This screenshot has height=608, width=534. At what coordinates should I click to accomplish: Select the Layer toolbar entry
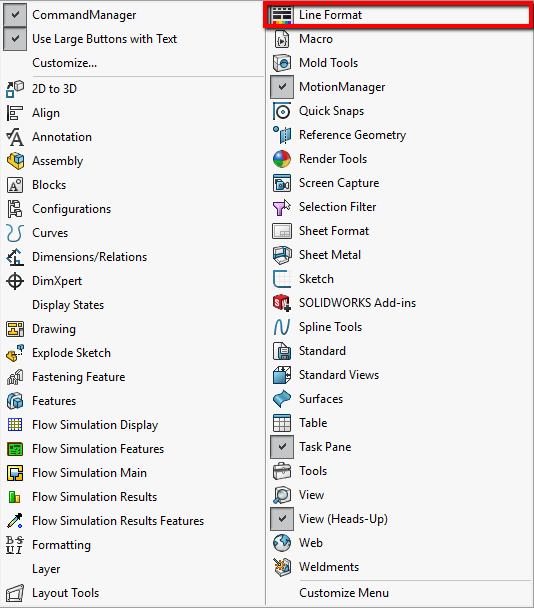46,569
